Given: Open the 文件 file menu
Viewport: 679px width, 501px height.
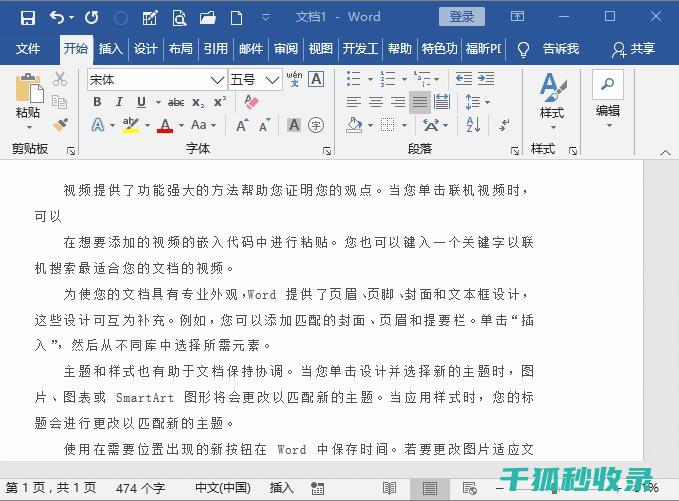Looking at the screenshot, I should [28, 48].
